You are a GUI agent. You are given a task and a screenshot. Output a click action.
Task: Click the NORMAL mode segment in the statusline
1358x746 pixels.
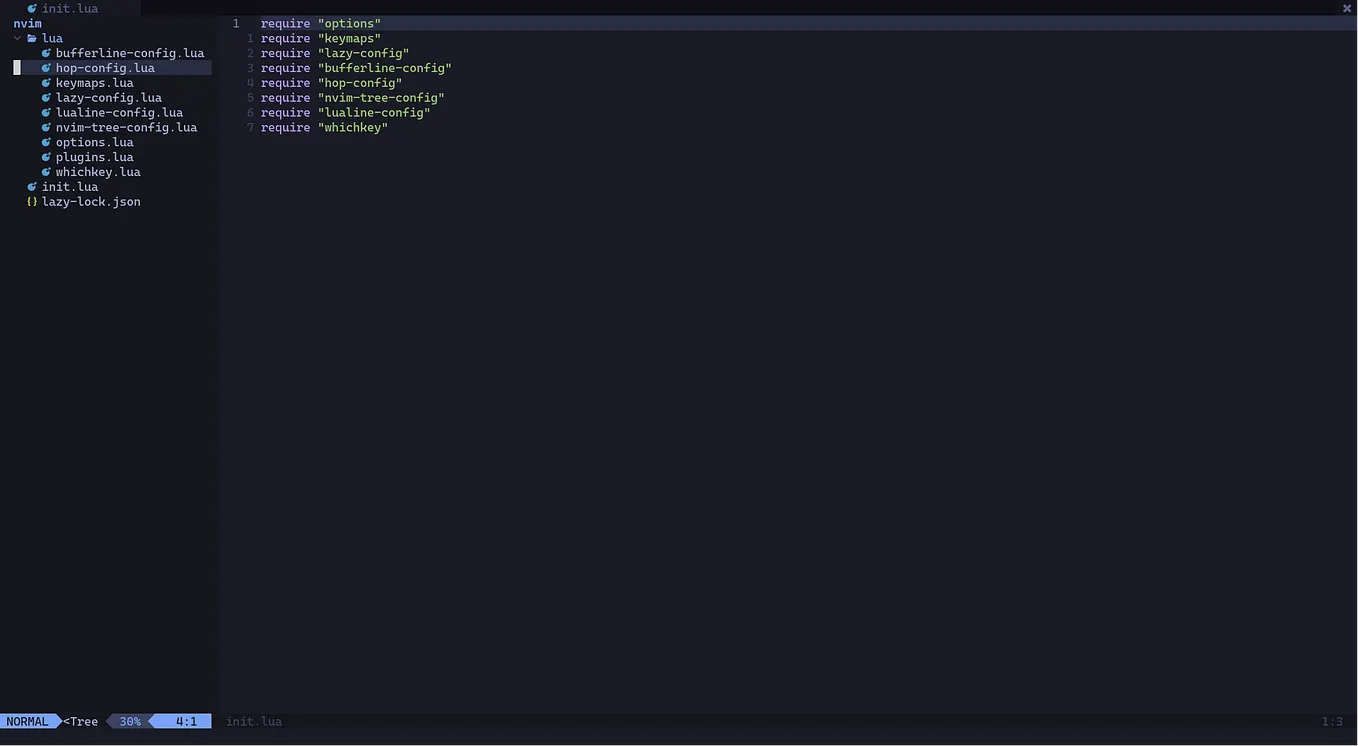pos(27,721)
